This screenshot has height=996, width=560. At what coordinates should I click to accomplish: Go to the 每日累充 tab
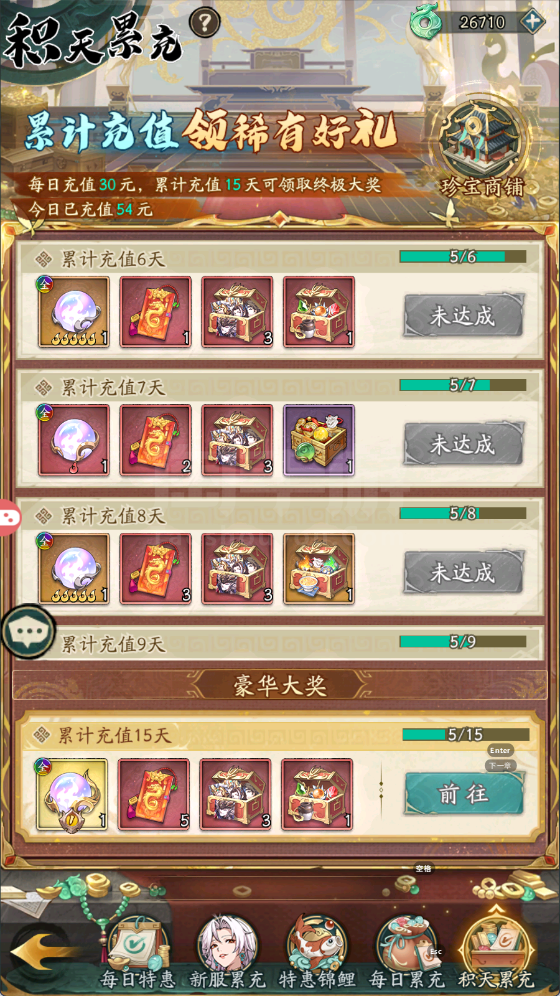click(x=408, y=952)
